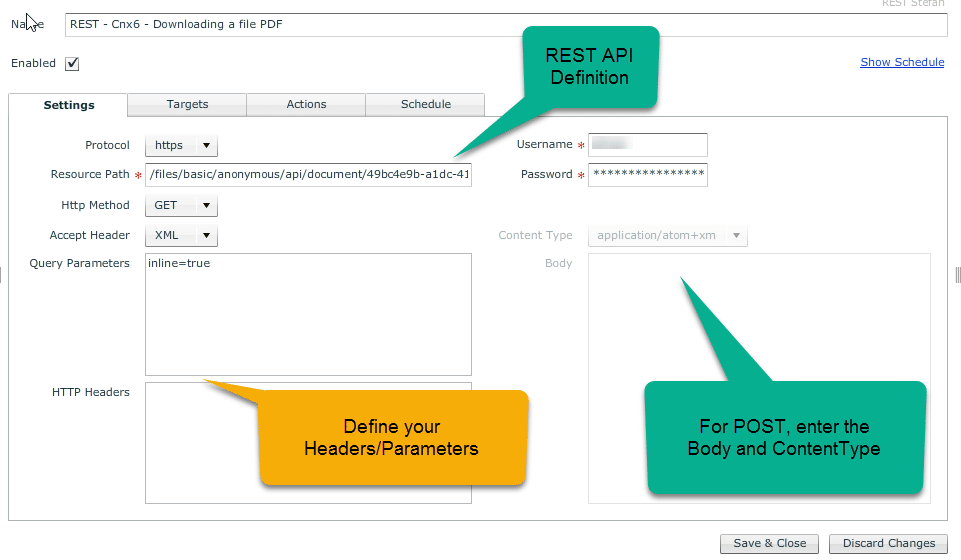Switch to the Actions tab
The image size is (961, 560).
306,104
